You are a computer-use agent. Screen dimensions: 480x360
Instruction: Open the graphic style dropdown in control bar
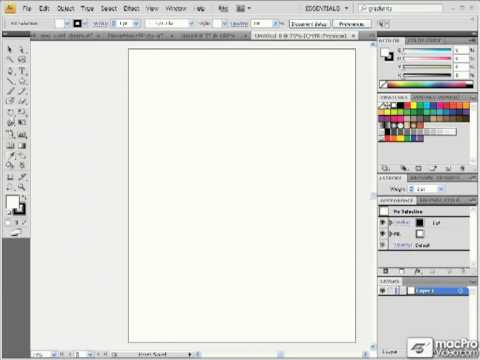coord(225,24)
